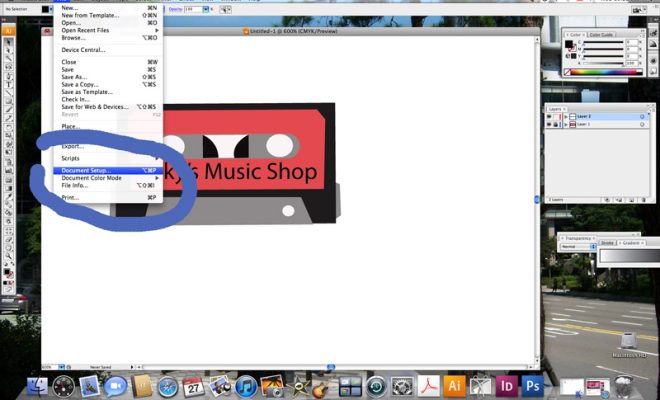
Task: Toggle the lock column for Layer 2
Action: [x=556, y=117]
